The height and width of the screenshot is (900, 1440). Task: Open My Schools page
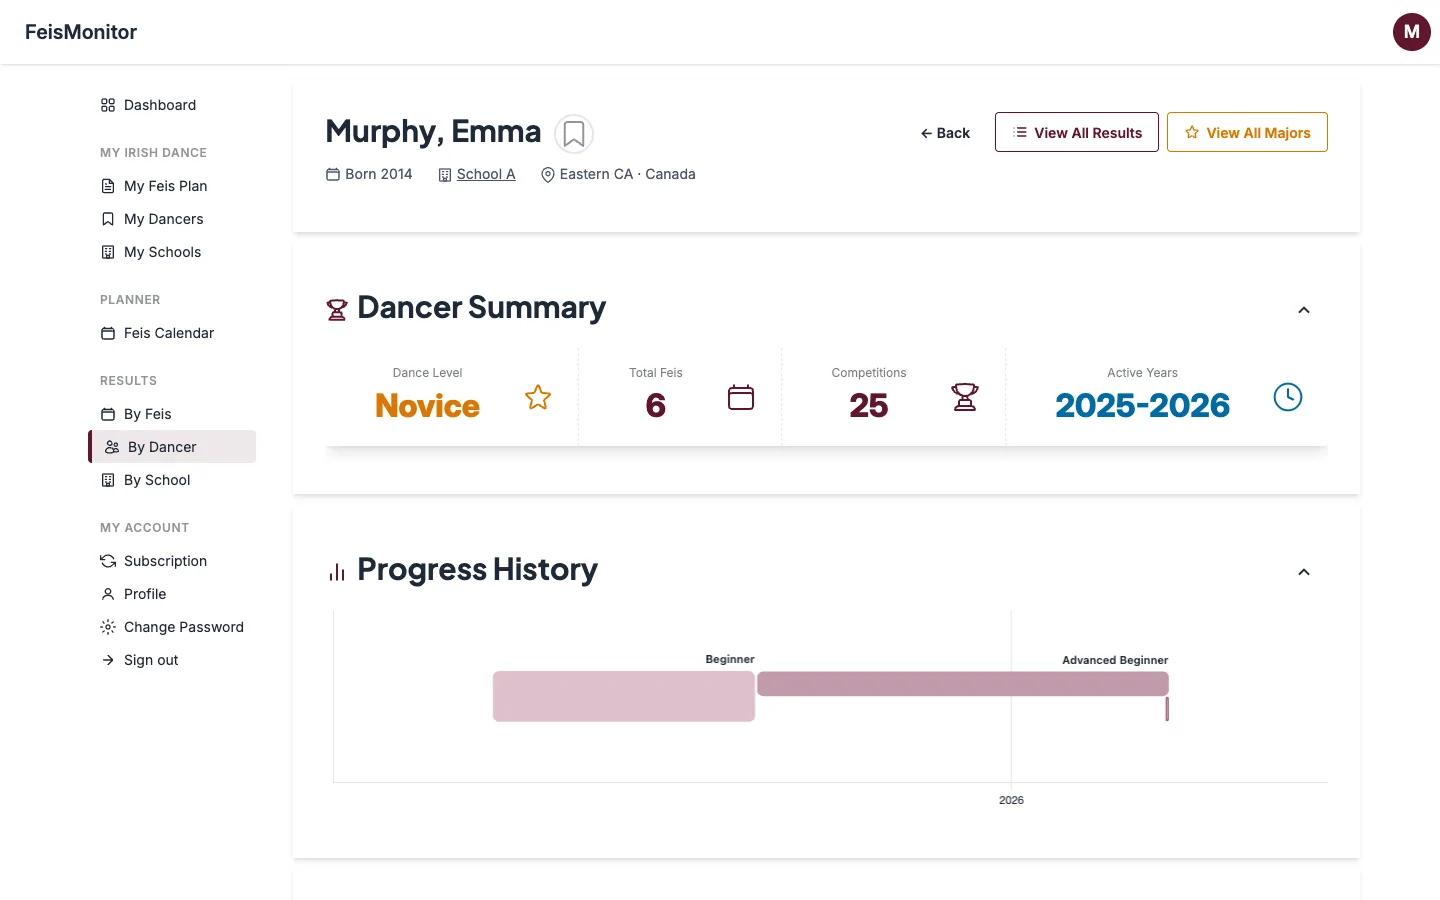click(x=161, y=252)
